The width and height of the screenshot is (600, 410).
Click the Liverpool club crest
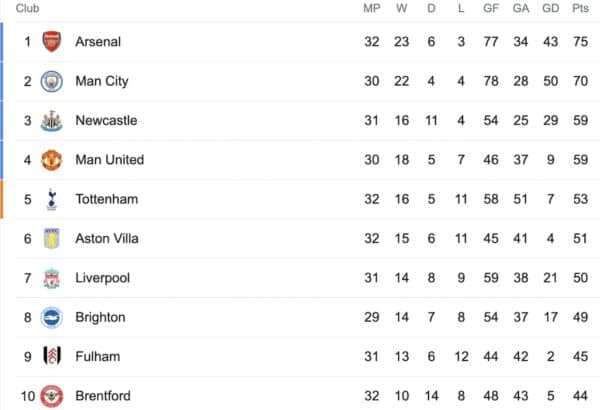[52, 278]
